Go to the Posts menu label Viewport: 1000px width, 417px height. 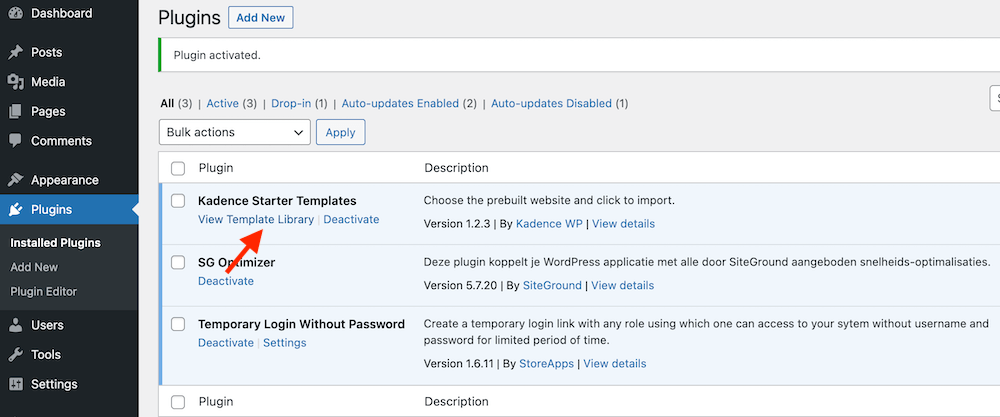point(47,52)
